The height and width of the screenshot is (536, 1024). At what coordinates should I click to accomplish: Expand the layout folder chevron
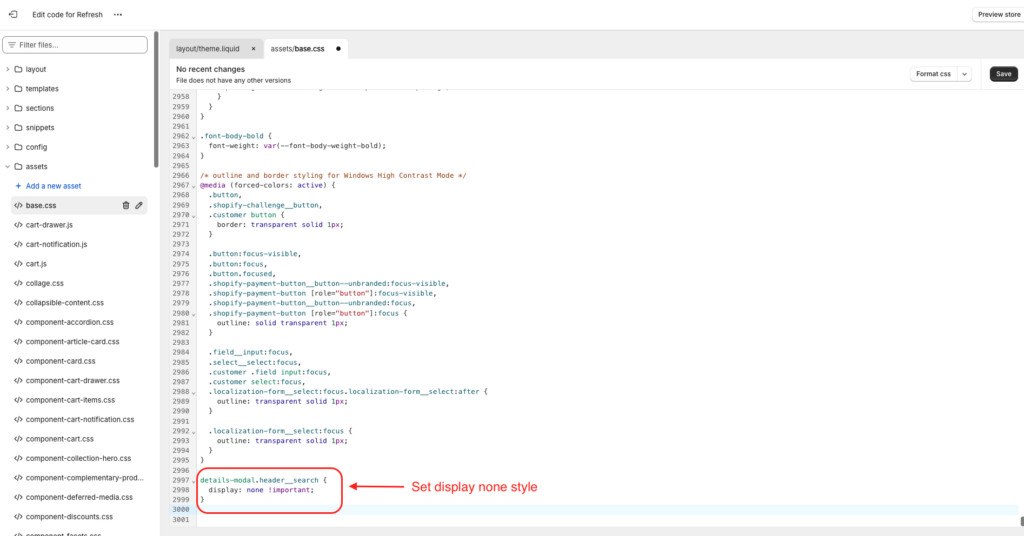(x=8, y=69)
